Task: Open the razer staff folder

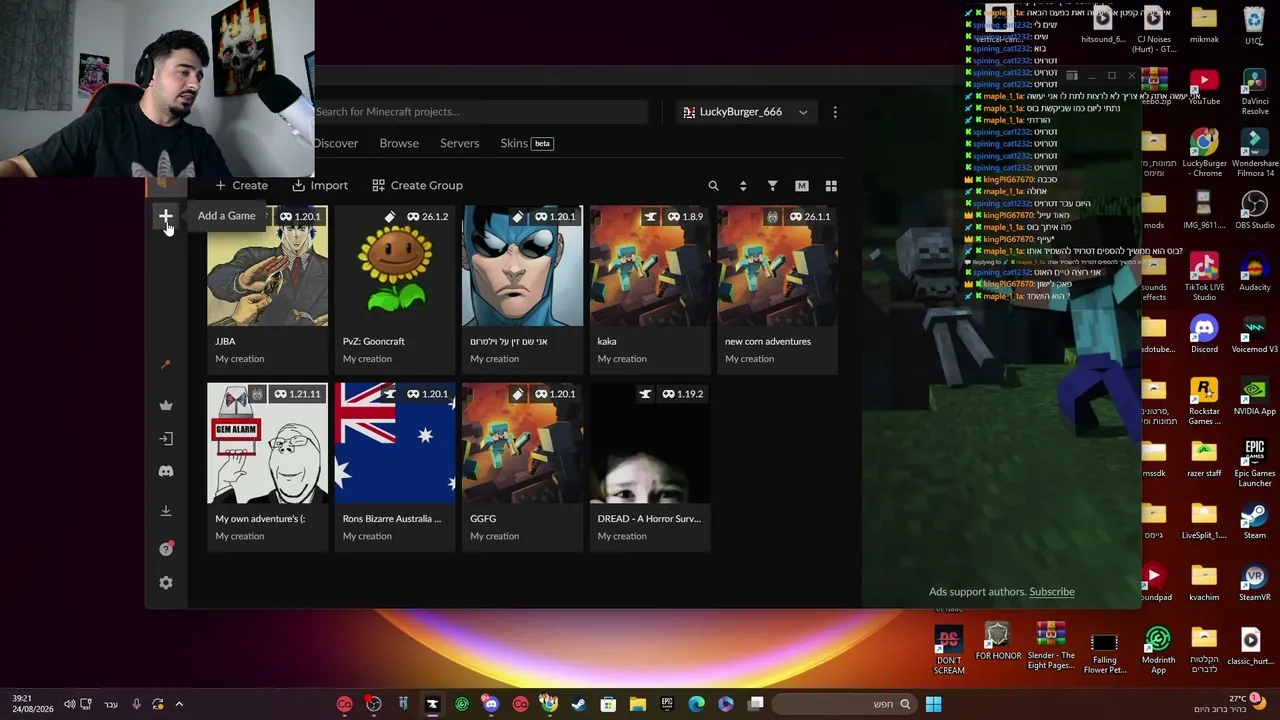Action: [x=1204, y=458]
